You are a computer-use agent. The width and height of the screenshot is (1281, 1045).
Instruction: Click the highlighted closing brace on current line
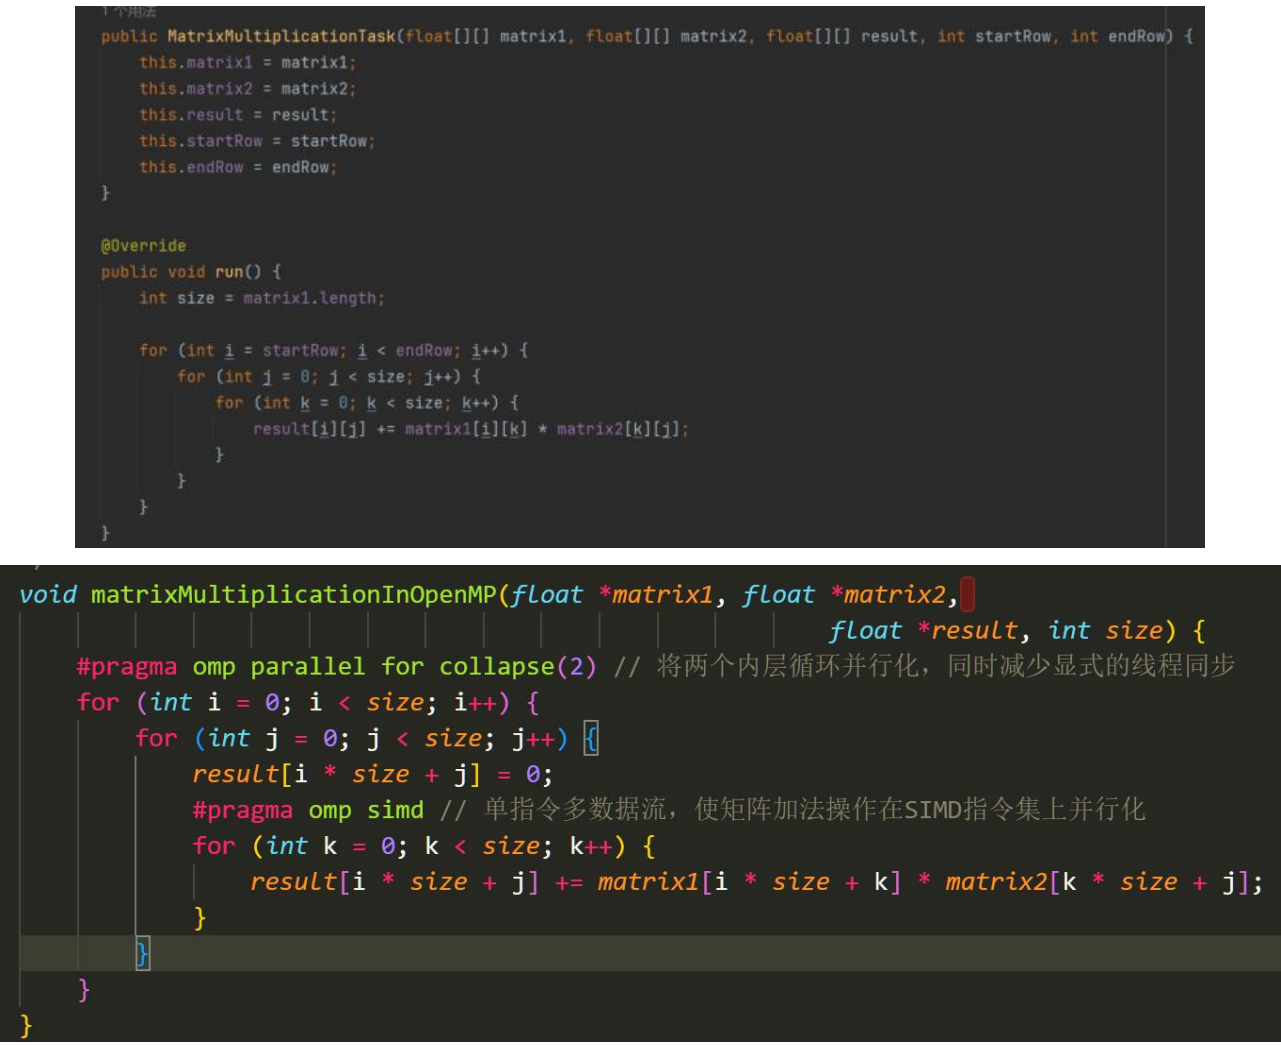(142, 954)
